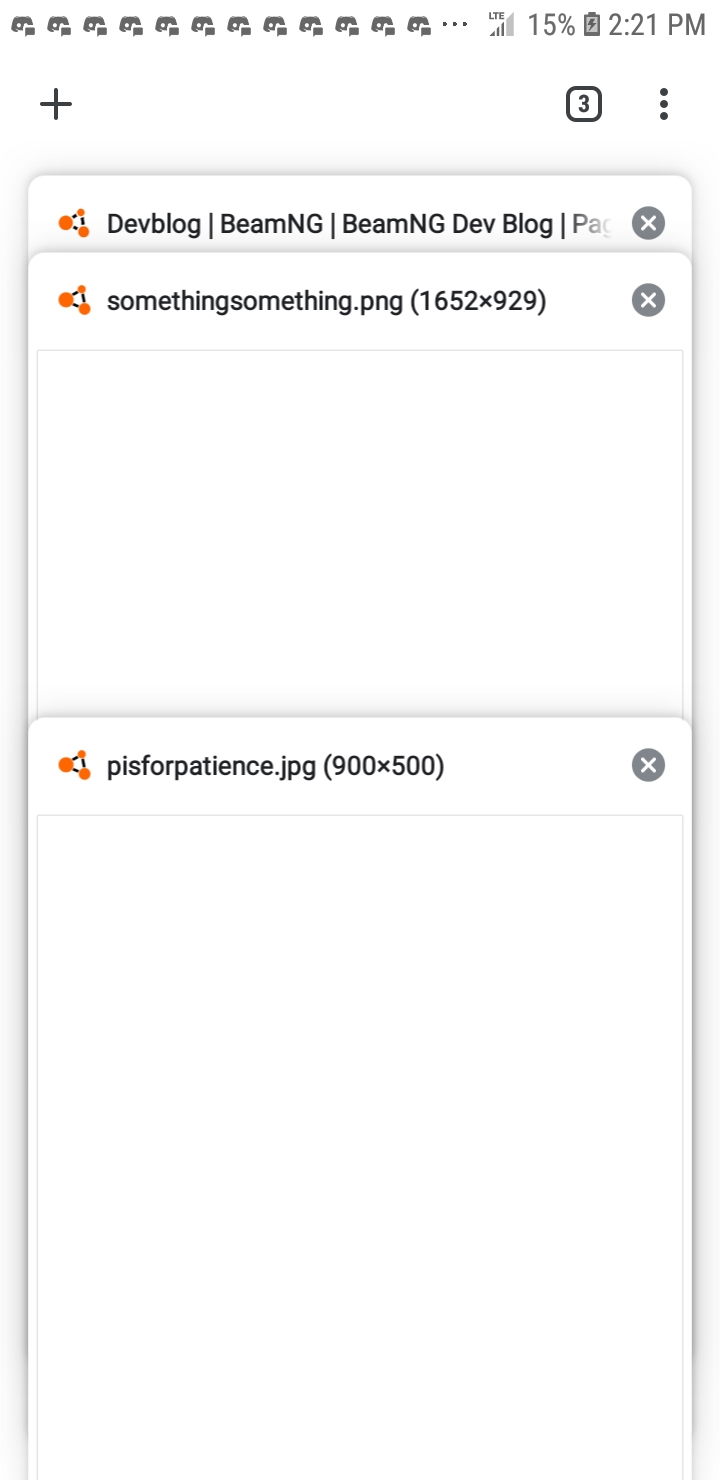This screenshot has width=720, height=1480.
Task: Tap the 15% battery percentage text
Action: [x=552, y=25]
